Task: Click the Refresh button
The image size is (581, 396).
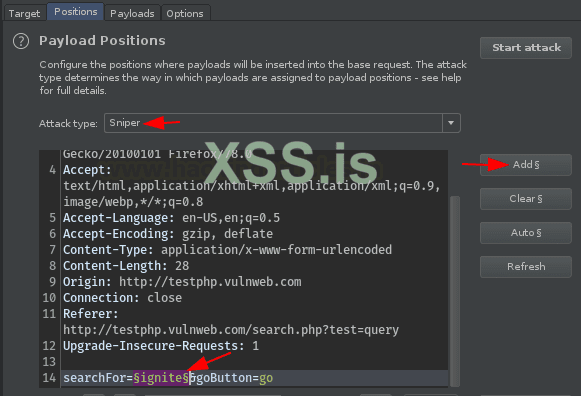Action: (x=526, y=267)
